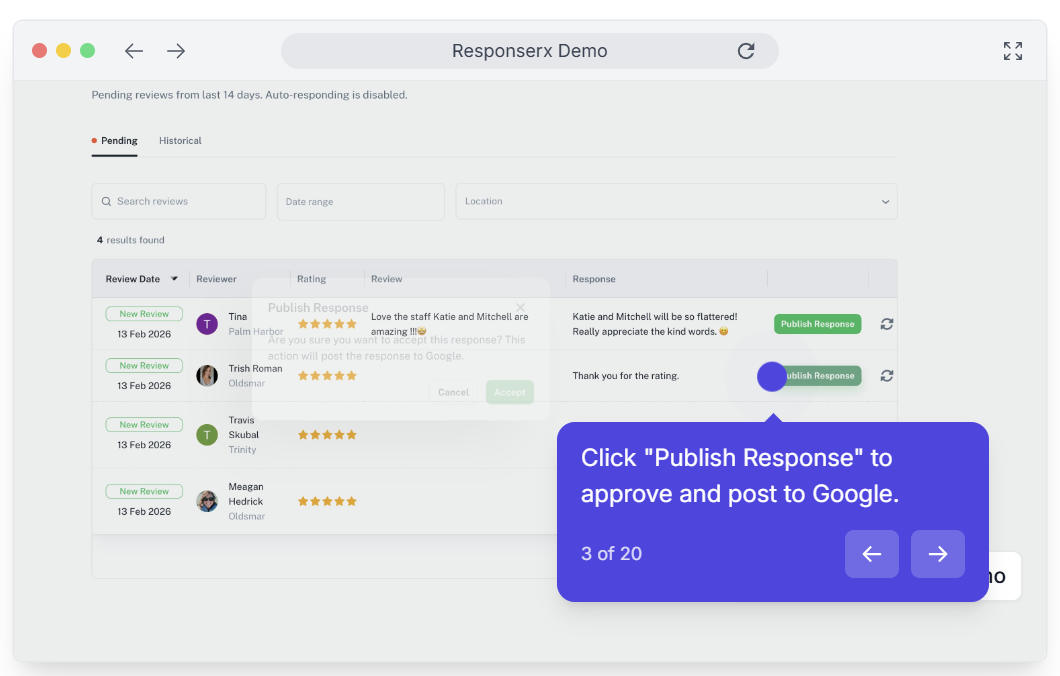Sort by Review Date column arrow
The image size is (1060, 676).
174,279
